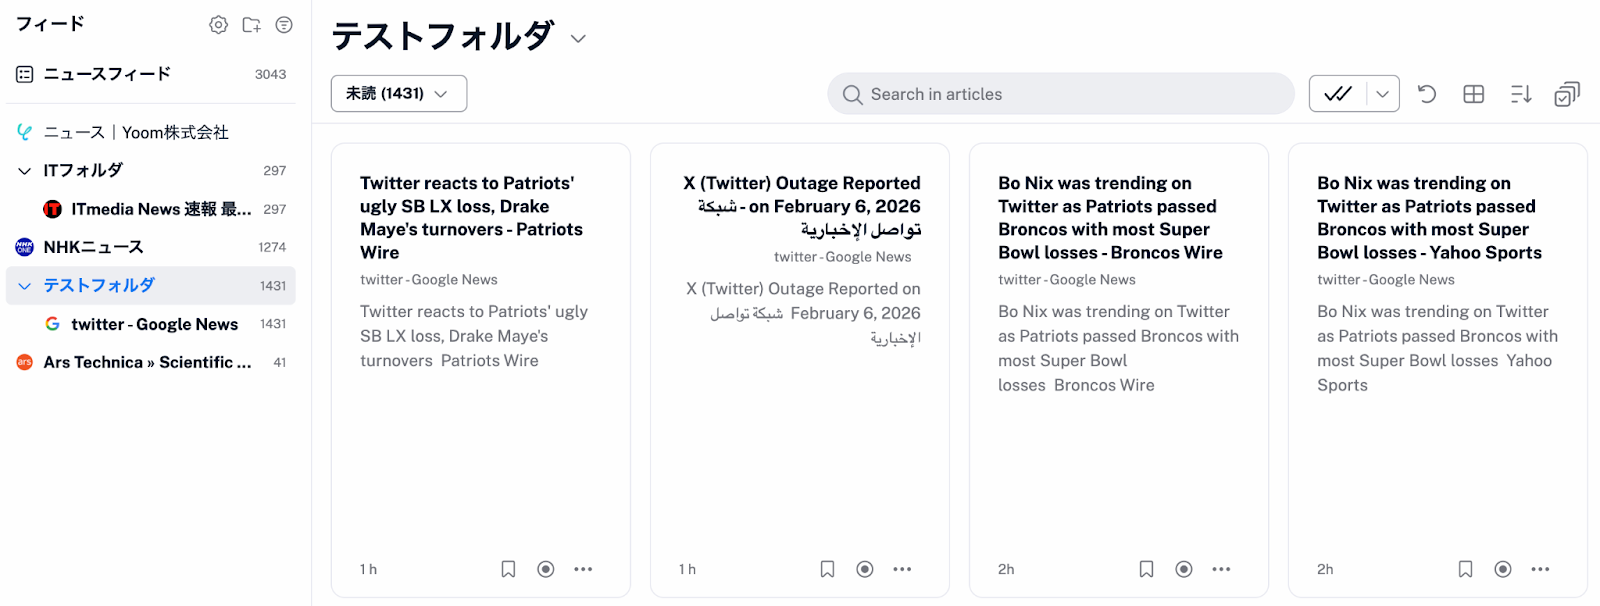
Task: Bookmark the Twitter reacts to Patriots article
Action: click(508, 569)
